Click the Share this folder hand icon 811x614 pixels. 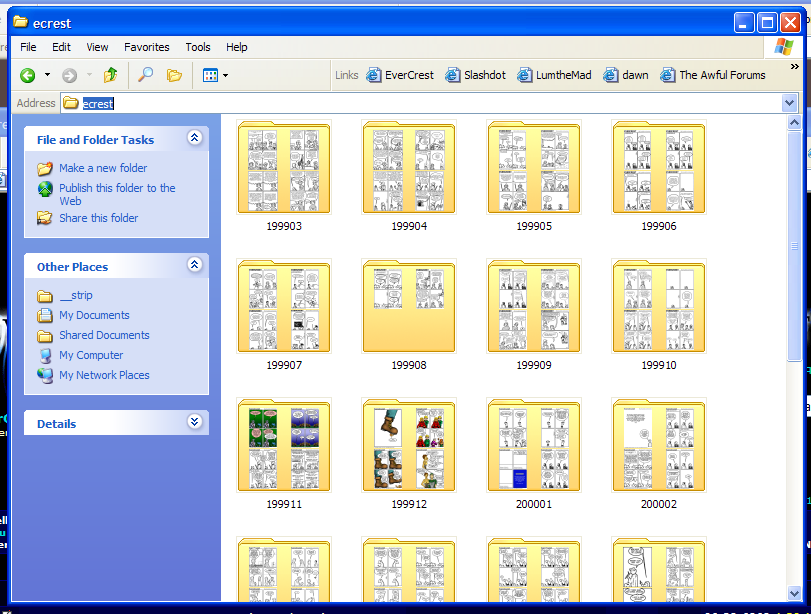point(44,218)
